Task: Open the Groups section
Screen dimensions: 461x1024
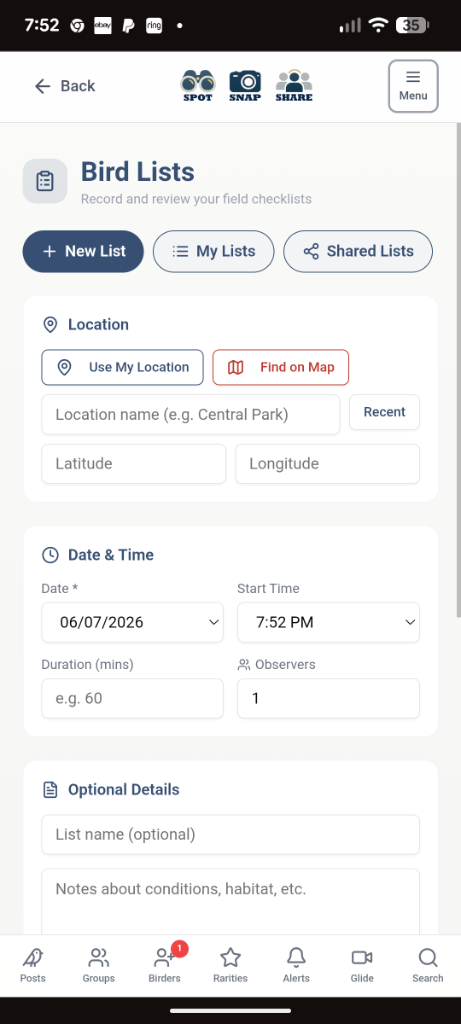Action: (99, 965)
